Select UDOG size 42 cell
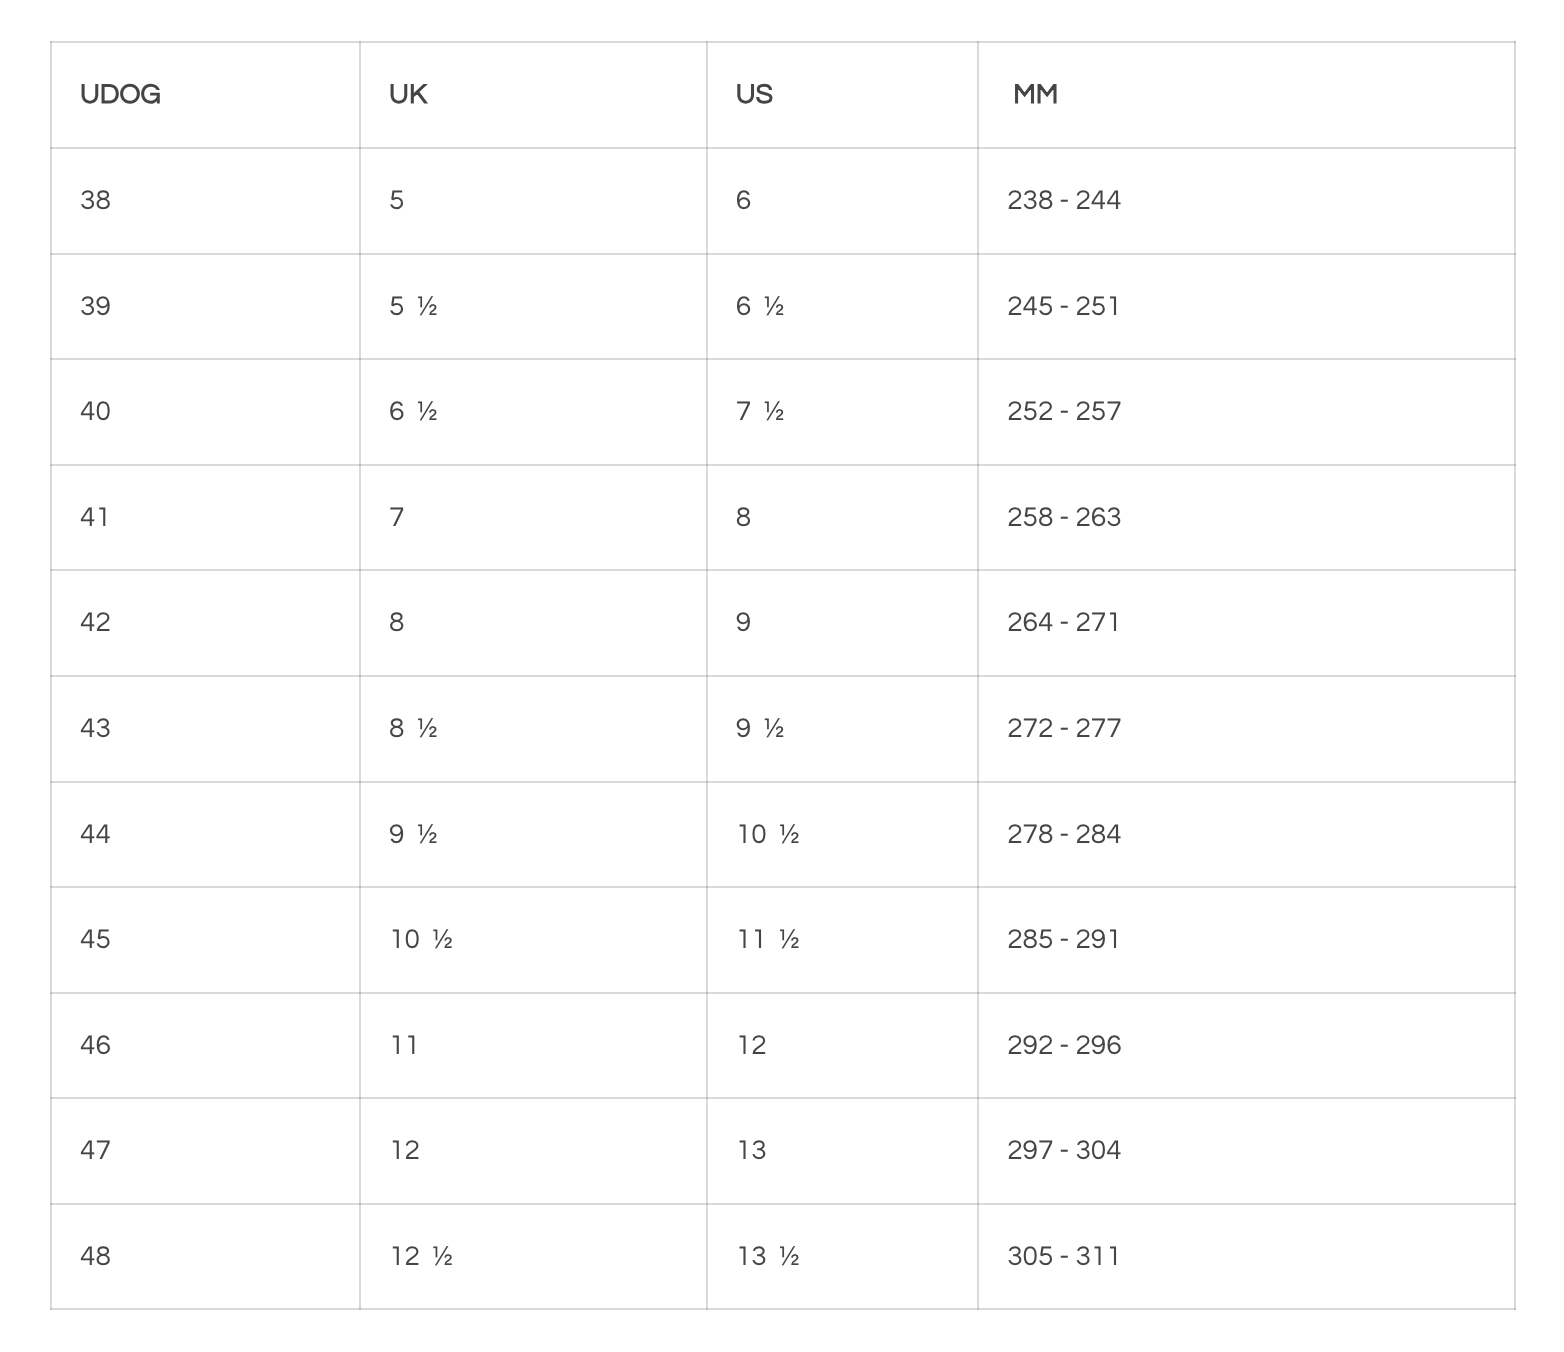The image size is (1564, 1352). click(96, 622)
